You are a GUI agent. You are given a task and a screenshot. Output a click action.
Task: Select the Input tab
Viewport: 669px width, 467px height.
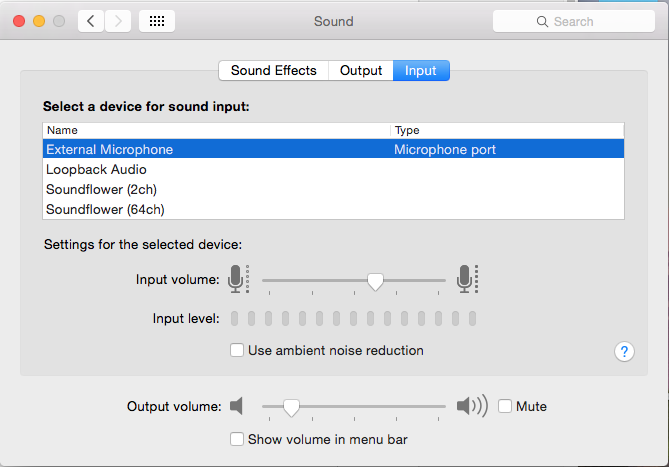tap(421, 70)
